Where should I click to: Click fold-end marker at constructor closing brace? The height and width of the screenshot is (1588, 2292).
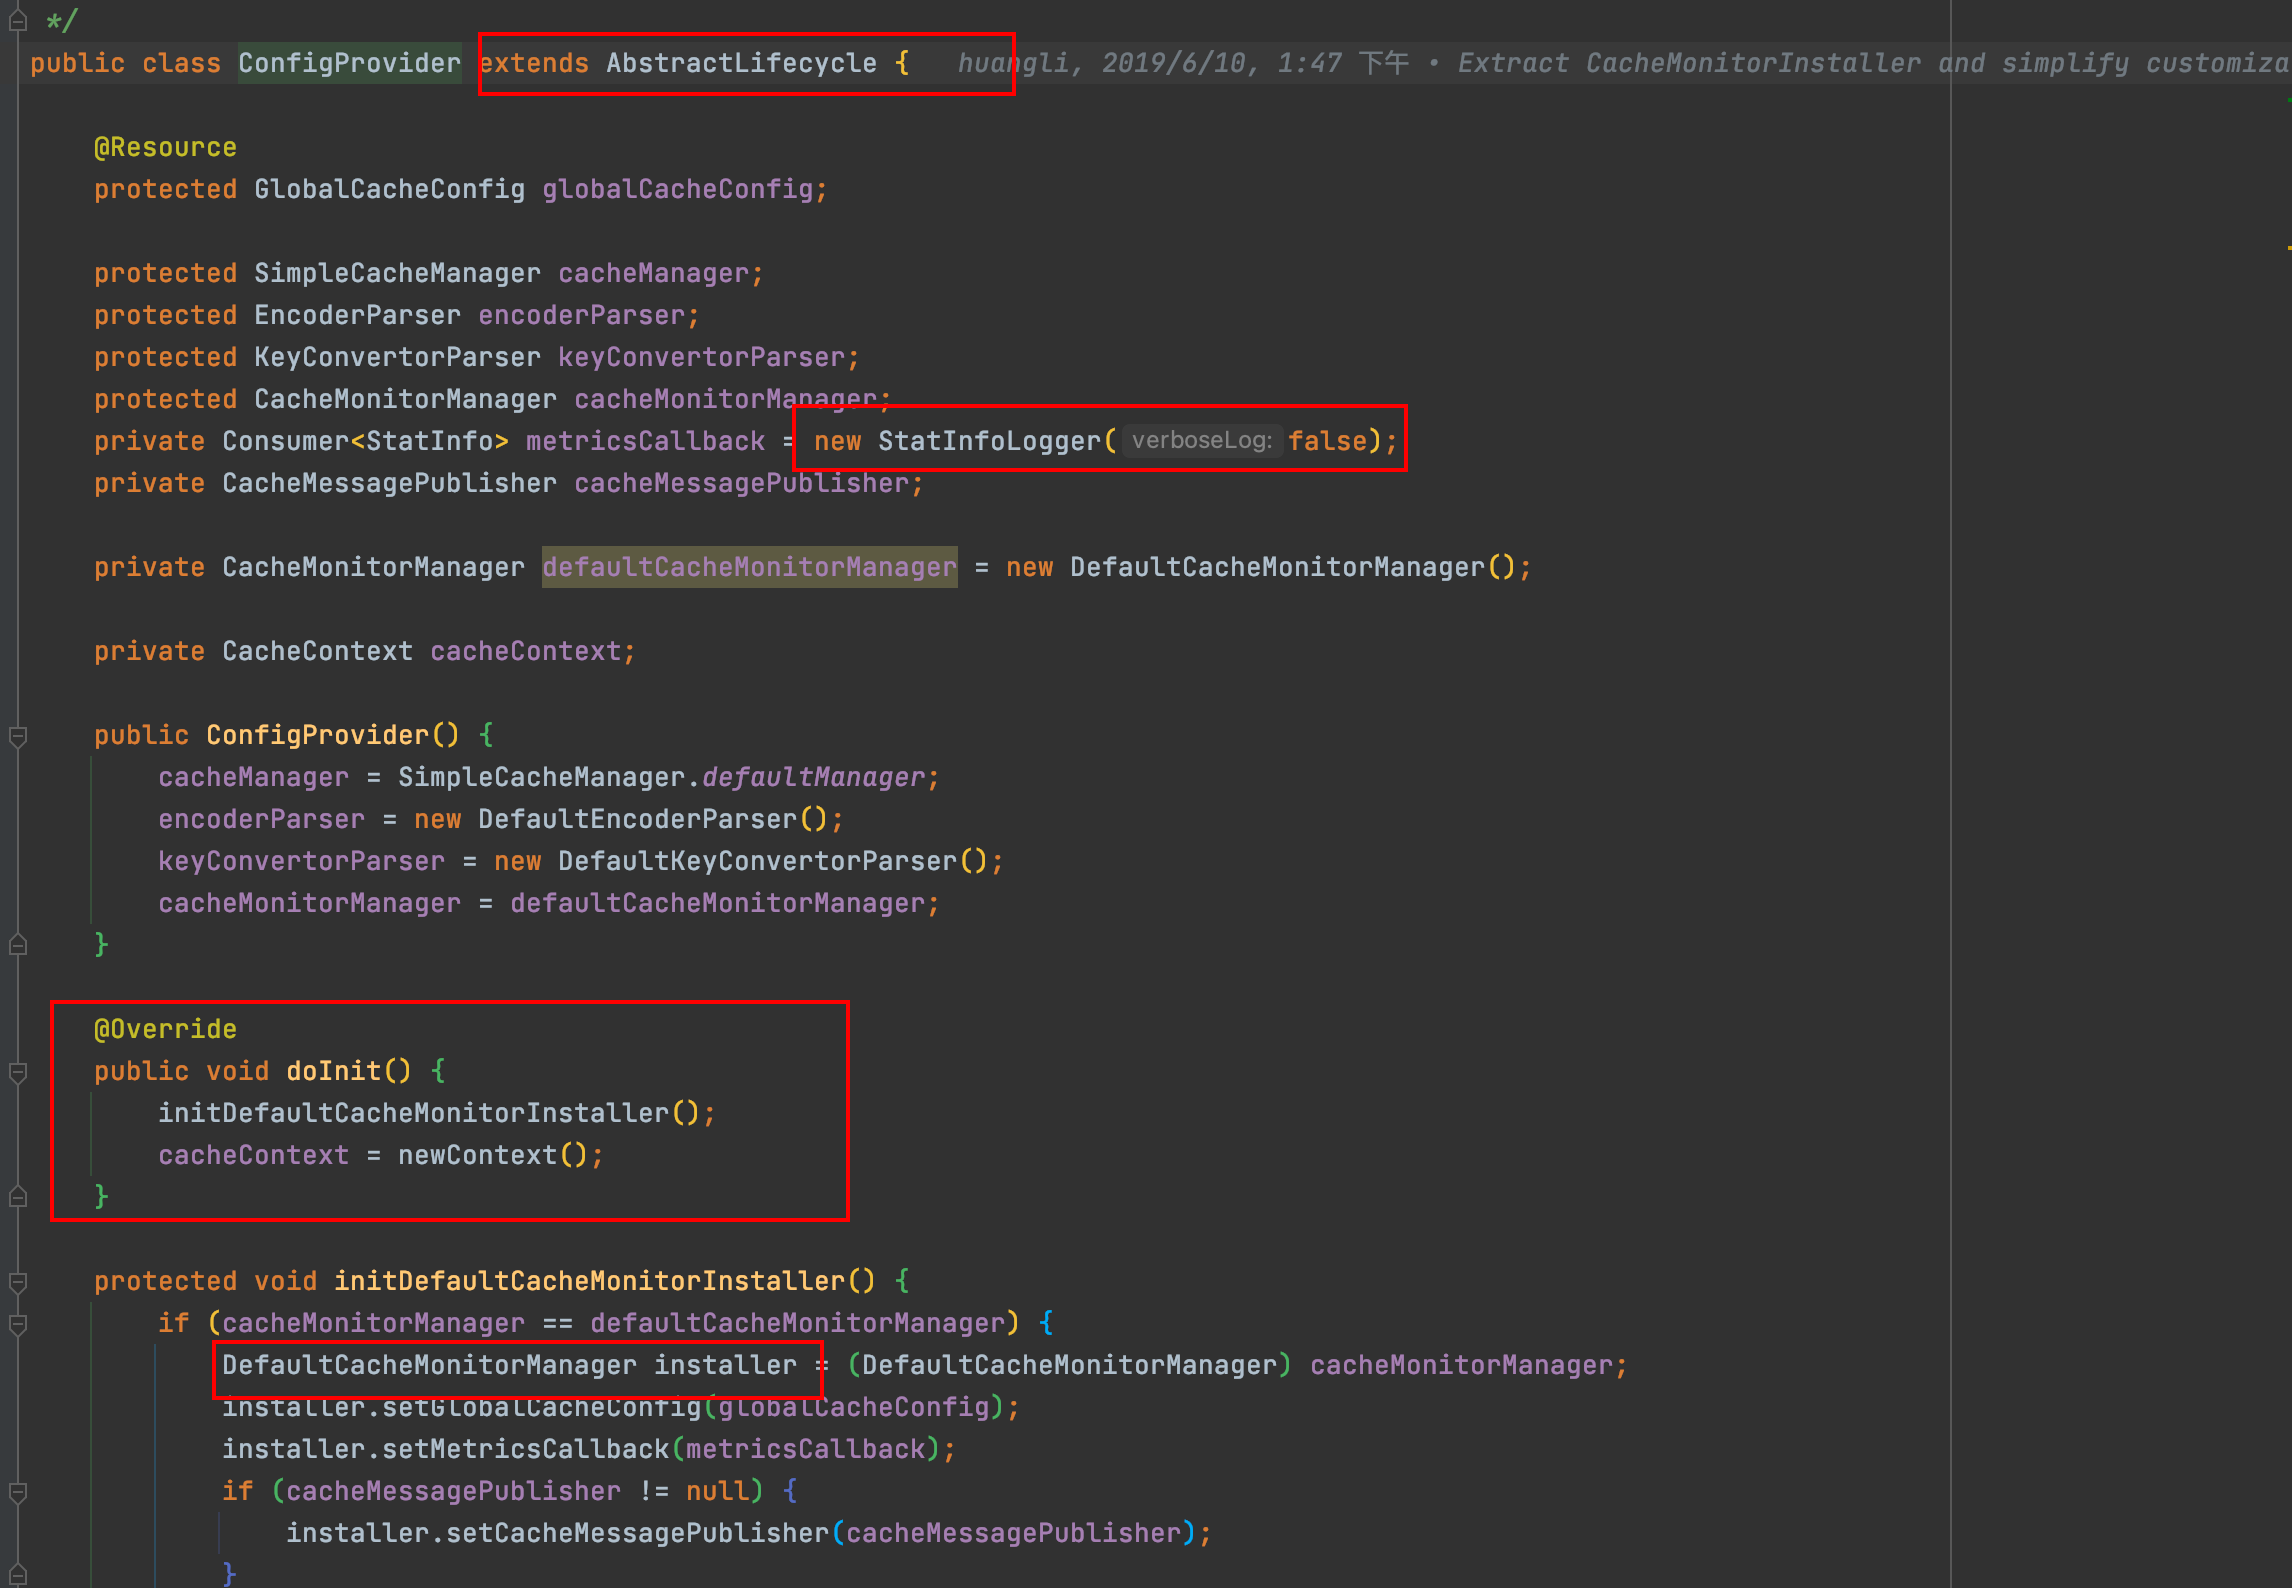pyautogui.click(x=18, y=944)
